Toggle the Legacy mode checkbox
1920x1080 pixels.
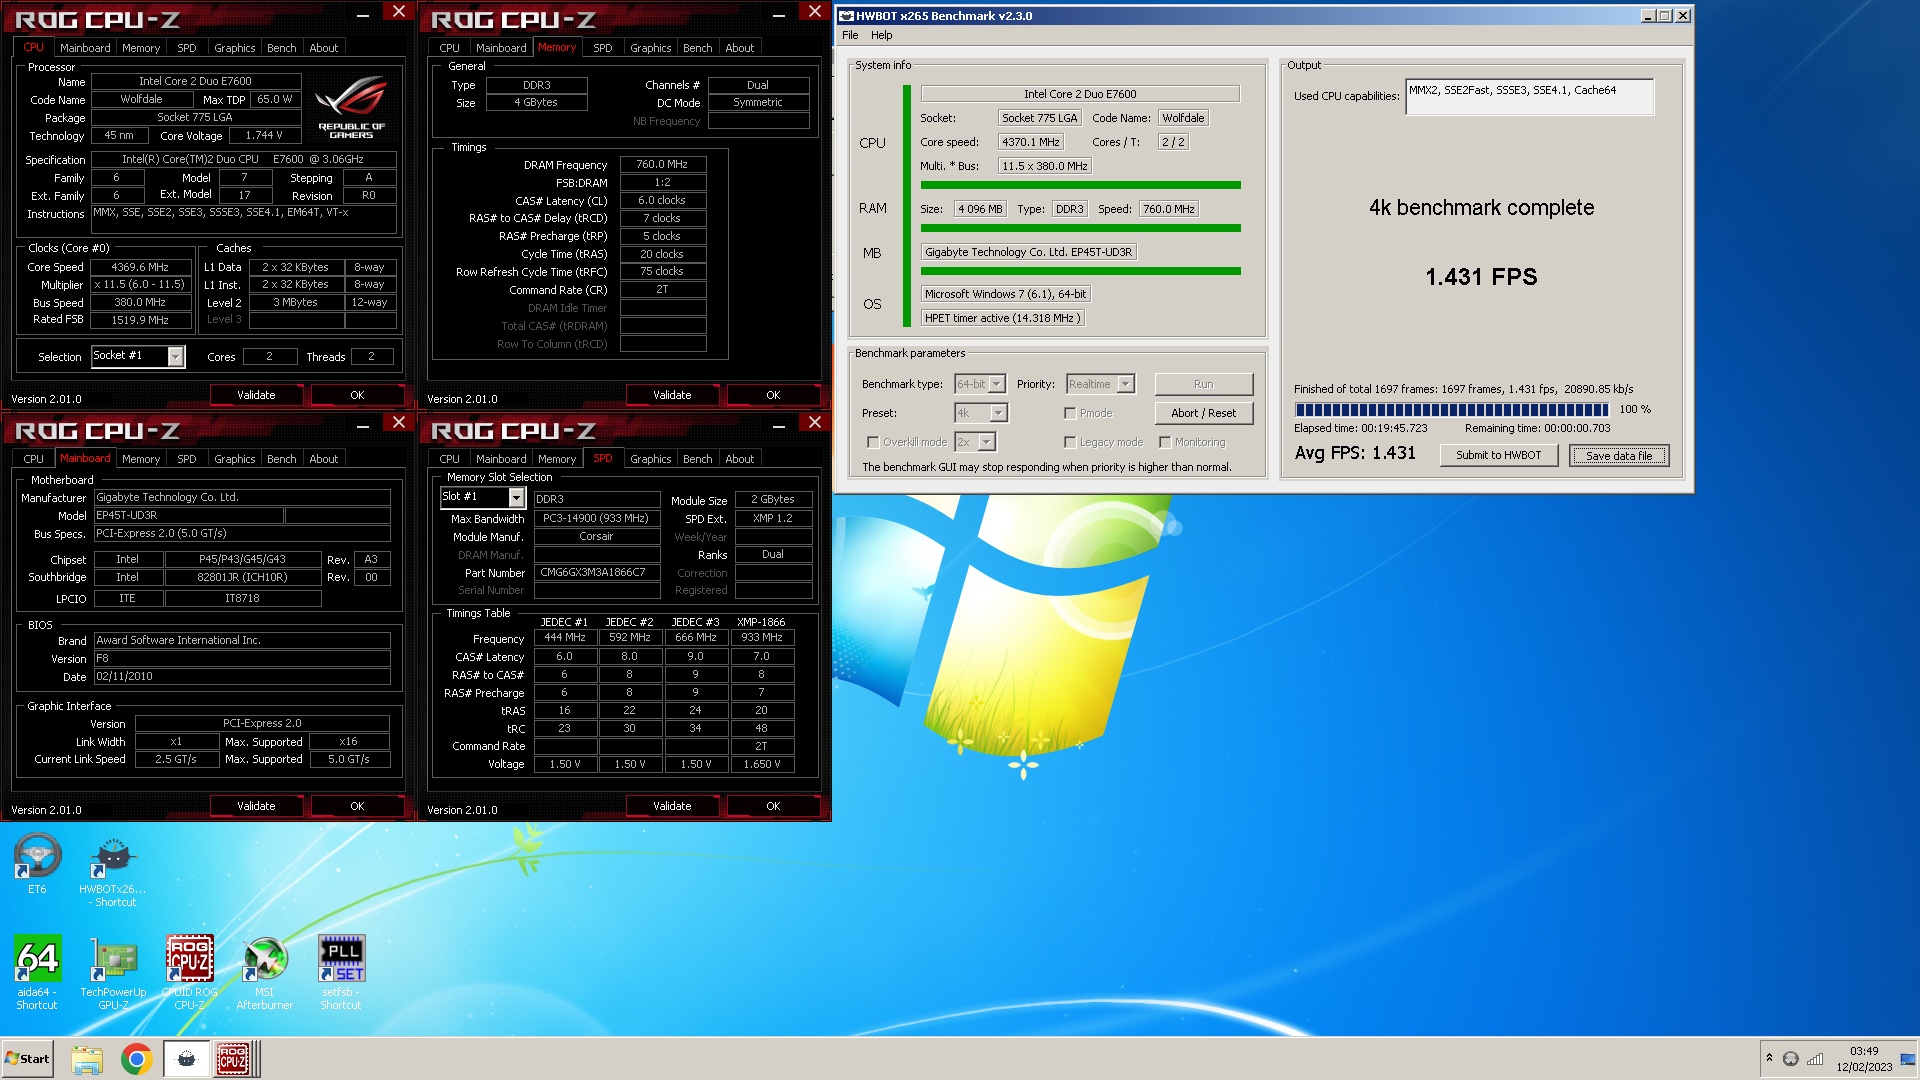(x=1070, y=442)
